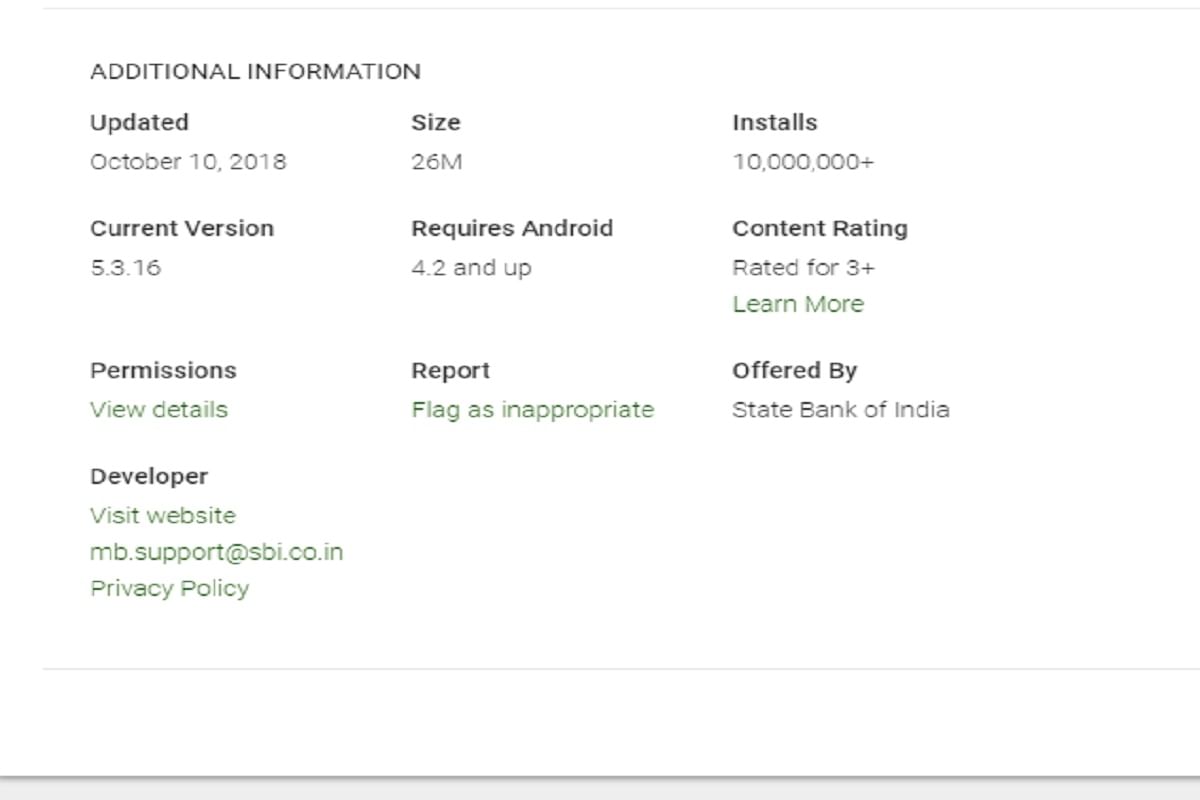The height and width of the screenshot is (800, 1200).
Task: Click Current Version number 5.3.16
Action: (114, 267)
